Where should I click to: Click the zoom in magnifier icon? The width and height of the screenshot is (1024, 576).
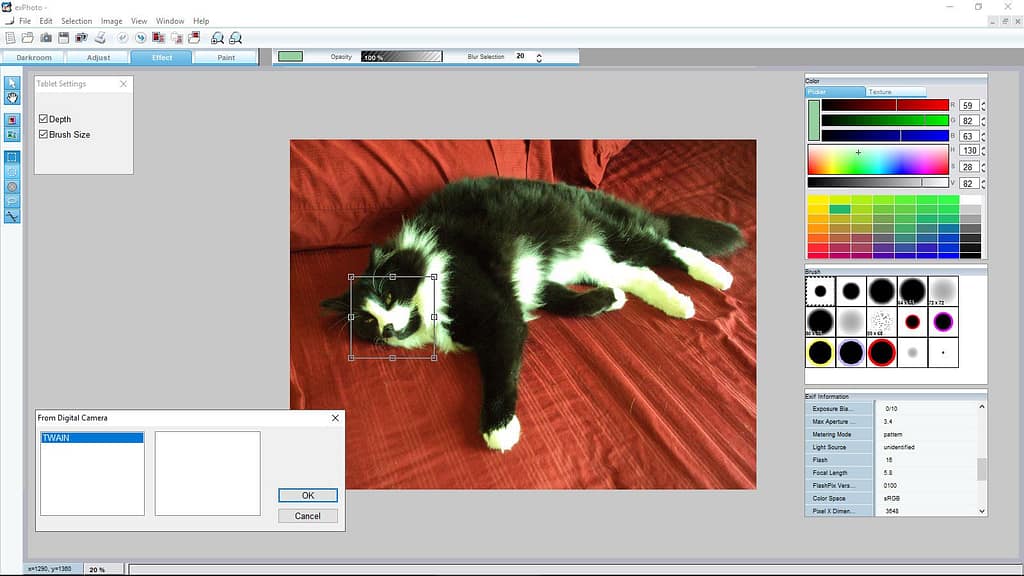point(217,38)
